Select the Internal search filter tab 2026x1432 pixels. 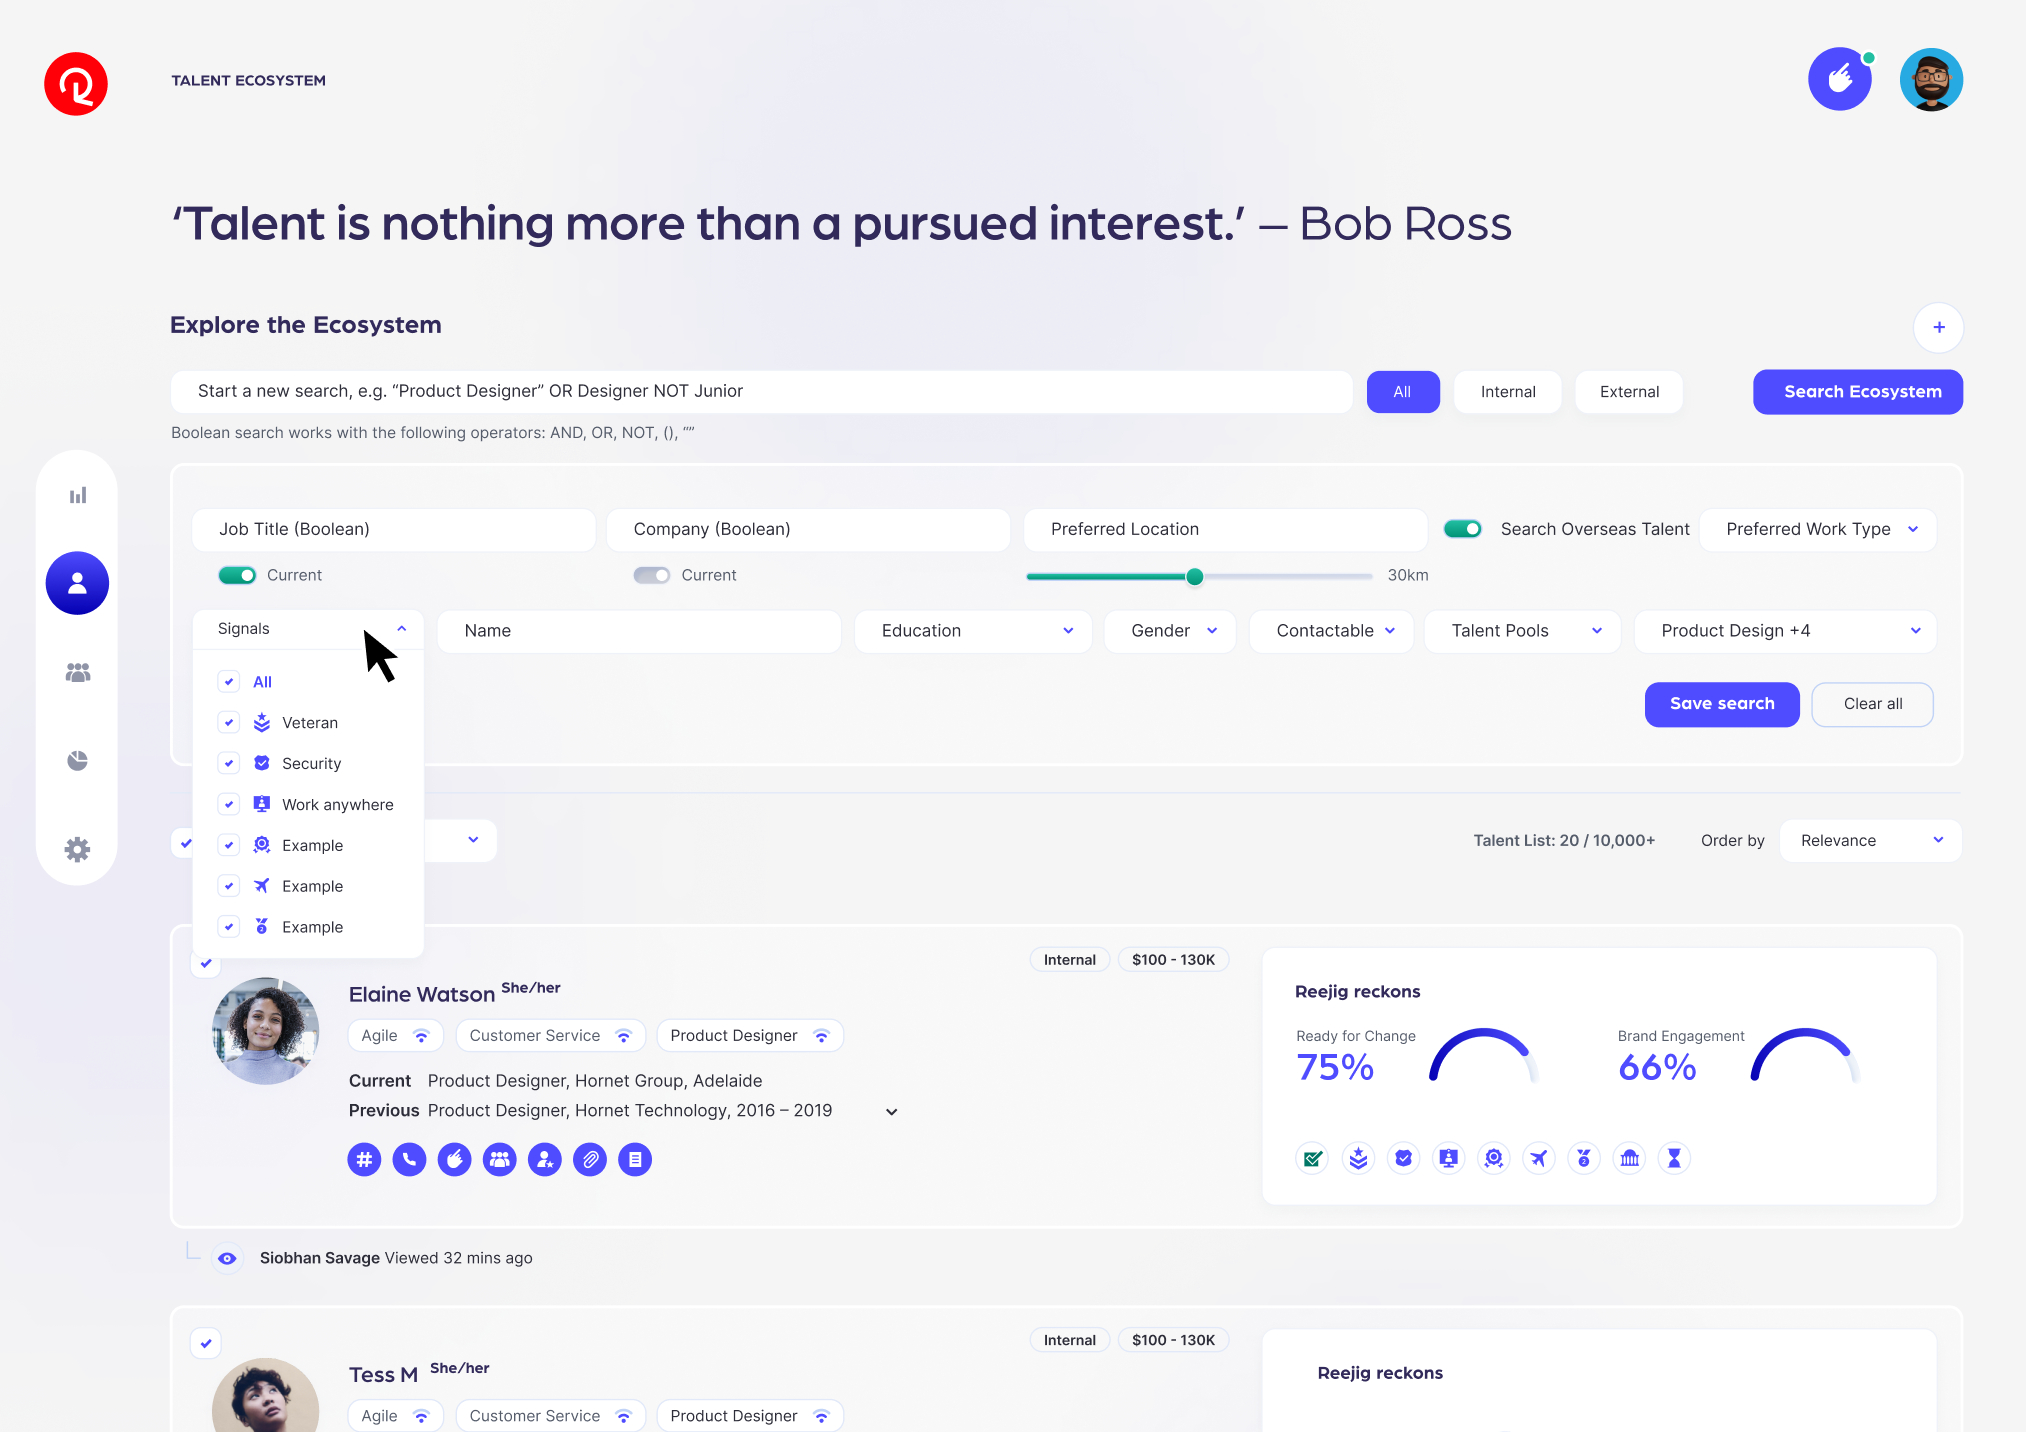[x=1507, y=392]
